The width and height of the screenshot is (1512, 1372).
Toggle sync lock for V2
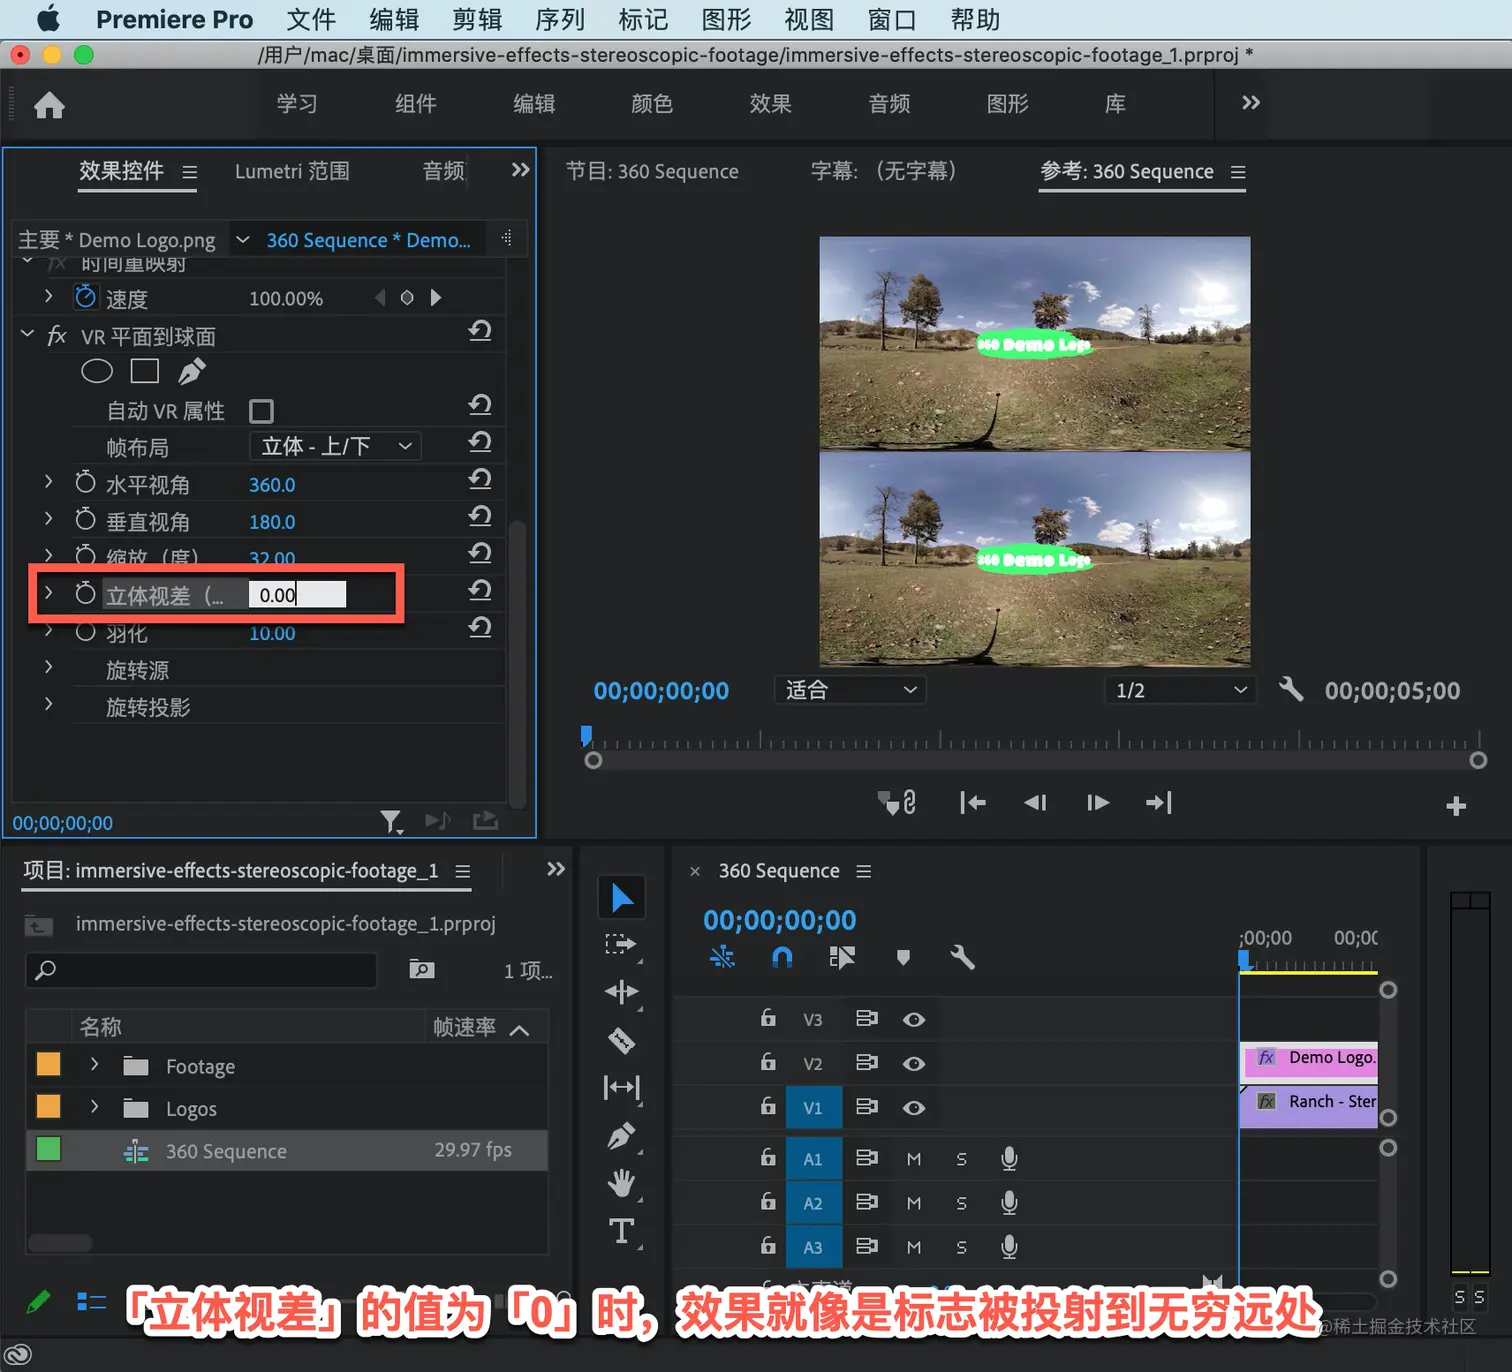[866, 1062]
